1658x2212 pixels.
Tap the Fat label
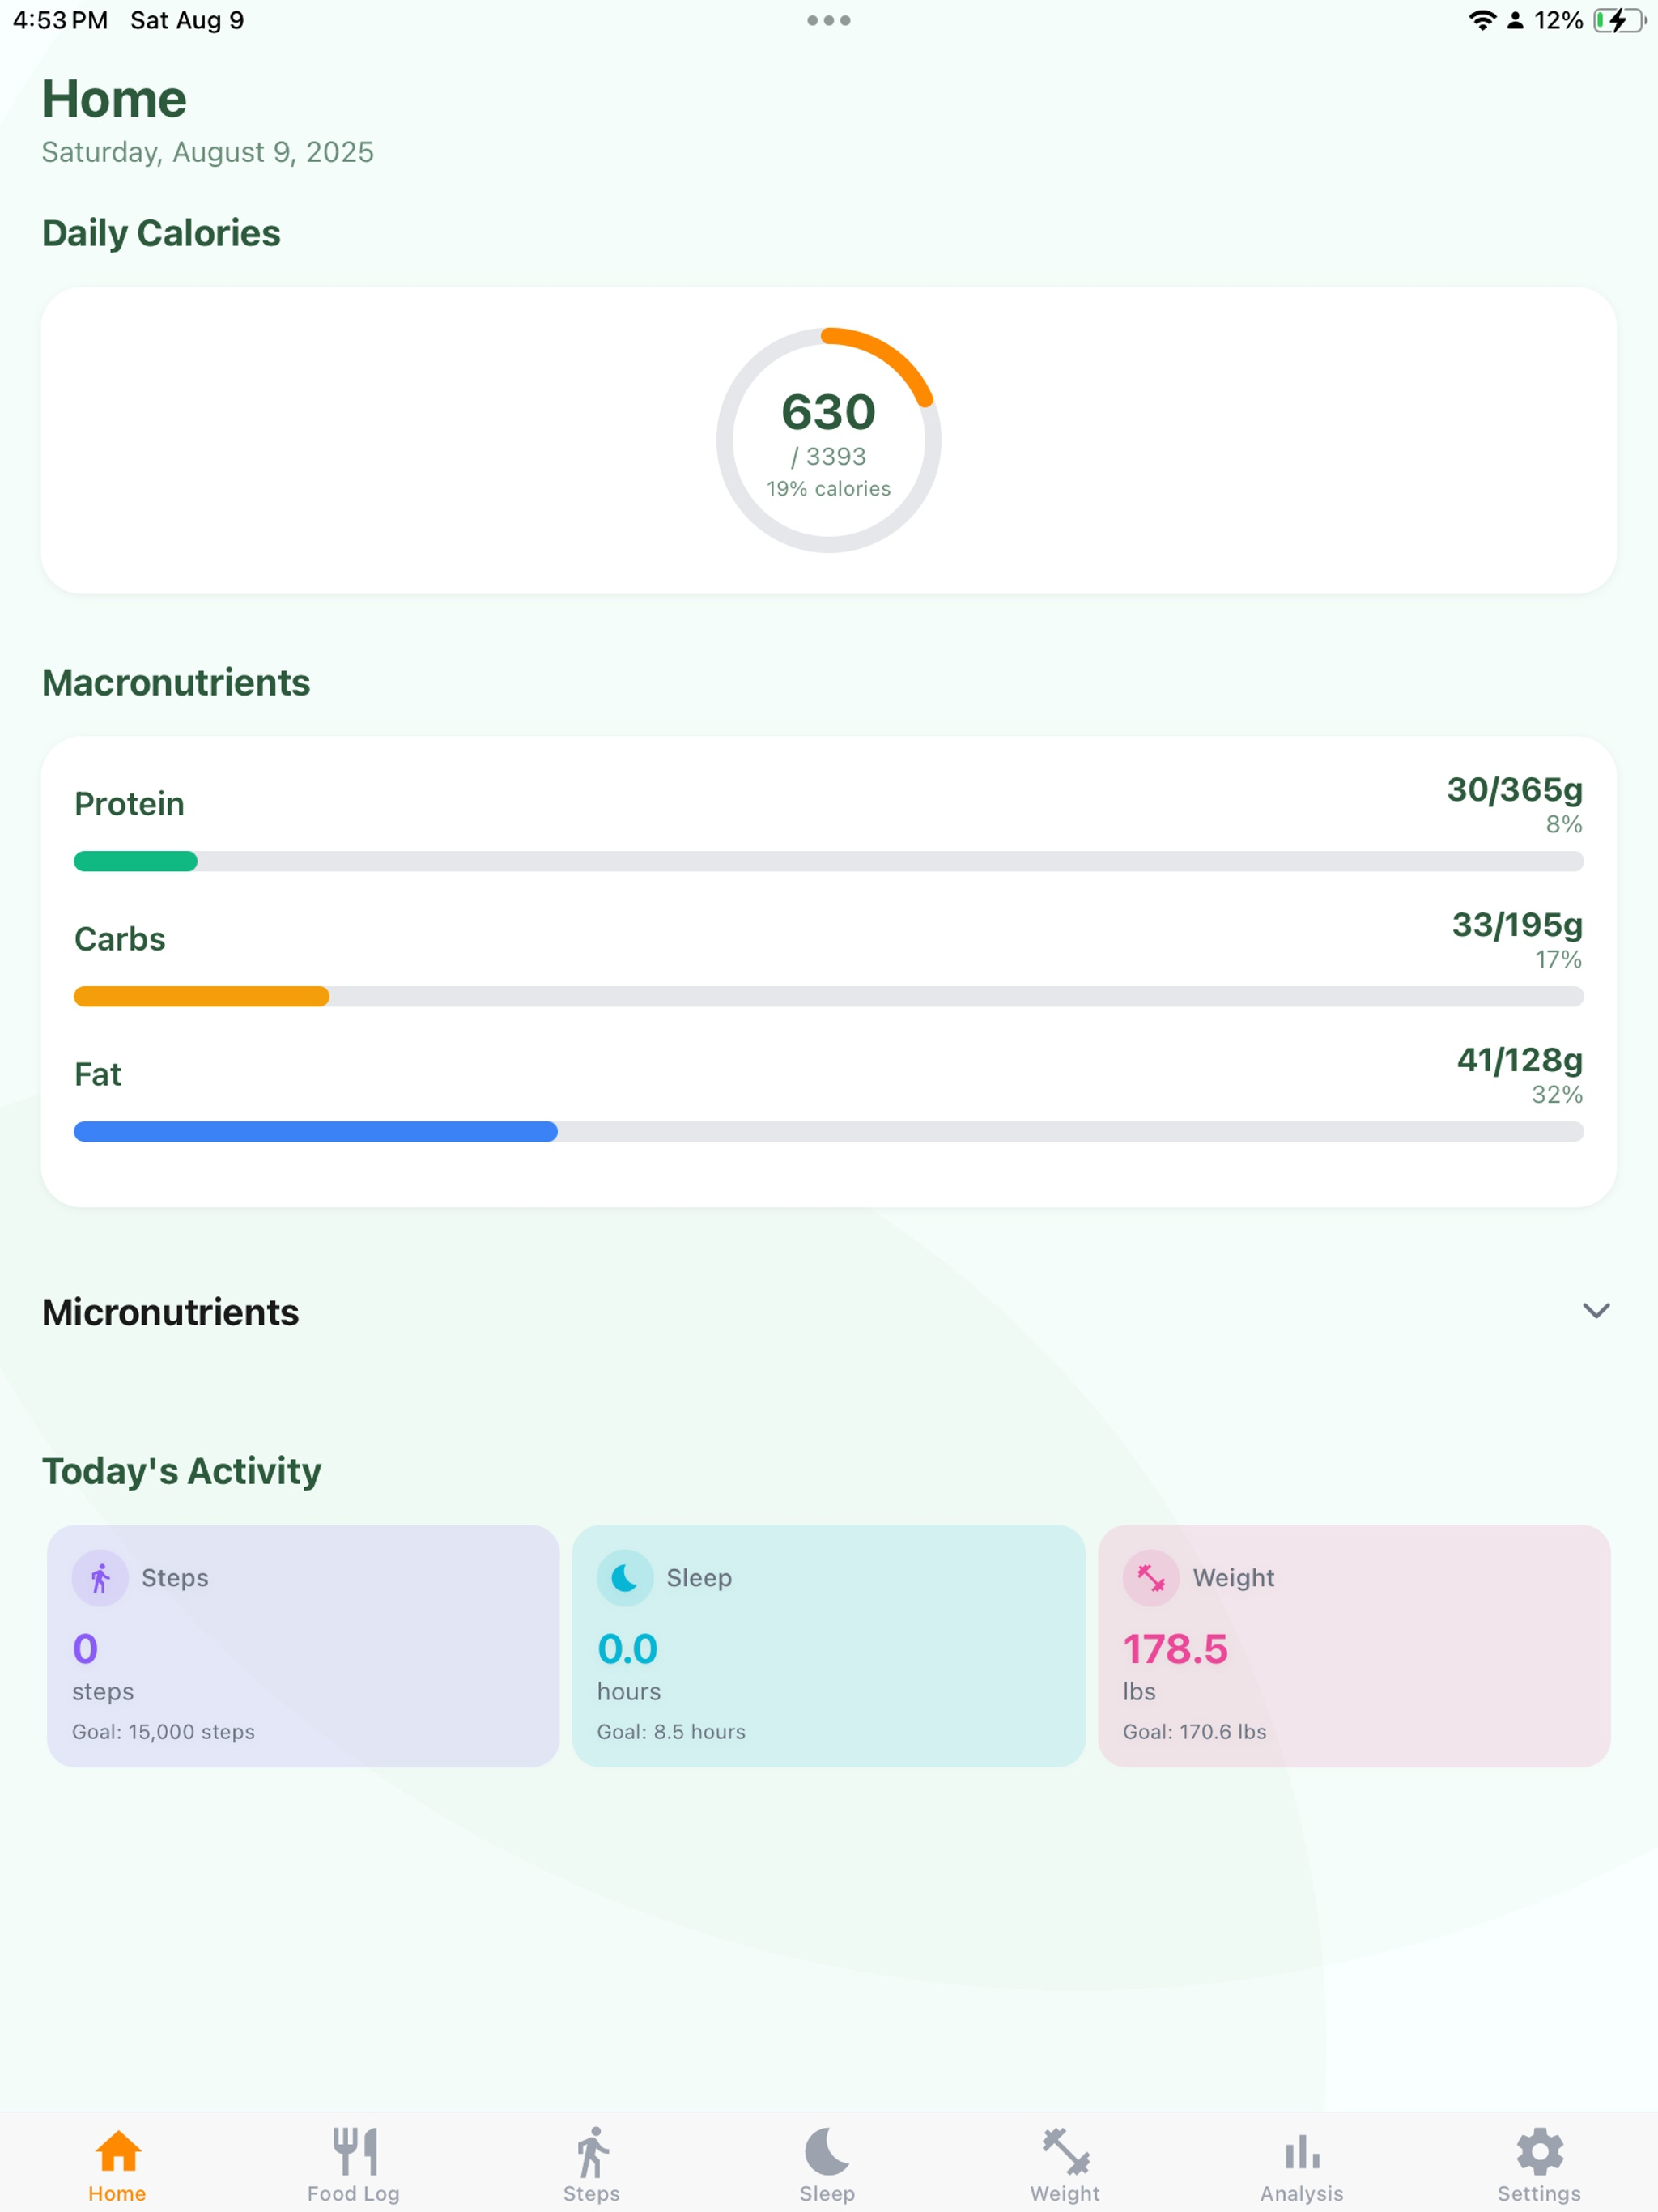[x=98, y=1074]
